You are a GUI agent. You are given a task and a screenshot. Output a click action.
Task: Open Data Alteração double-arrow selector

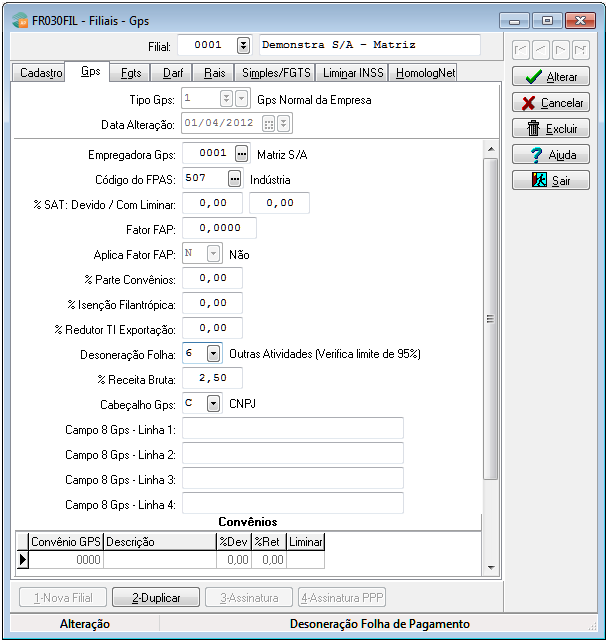pyautogui.click(x=283, y=124)
